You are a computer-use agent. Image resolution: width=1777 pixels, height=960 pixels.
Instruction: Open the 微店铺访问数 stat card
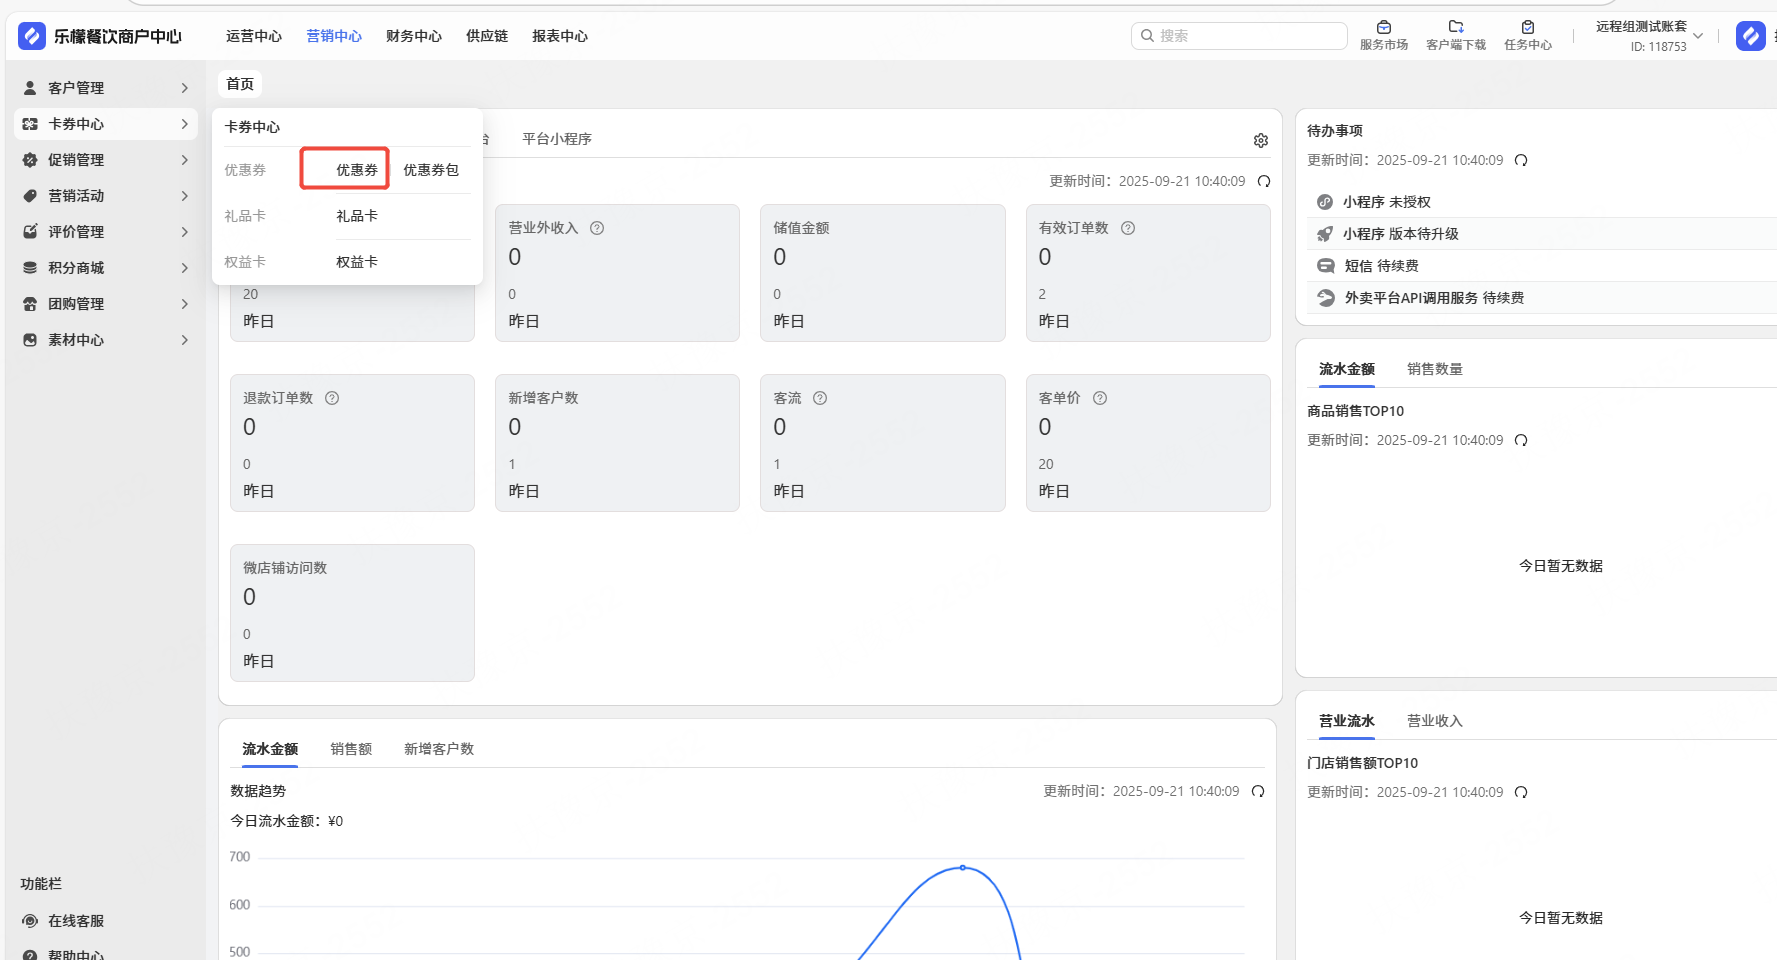click(352, 613)
